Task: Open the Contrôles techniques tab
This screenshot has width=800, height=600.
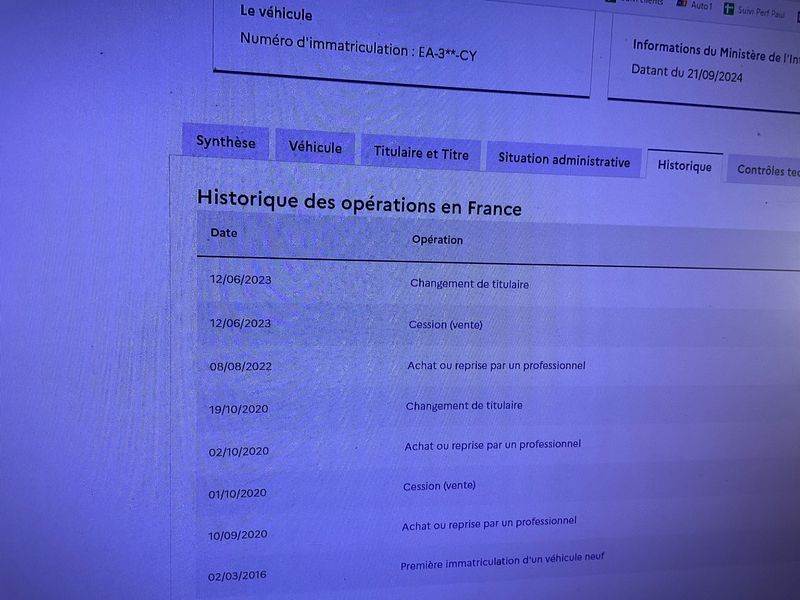Action: coord(765,170)
